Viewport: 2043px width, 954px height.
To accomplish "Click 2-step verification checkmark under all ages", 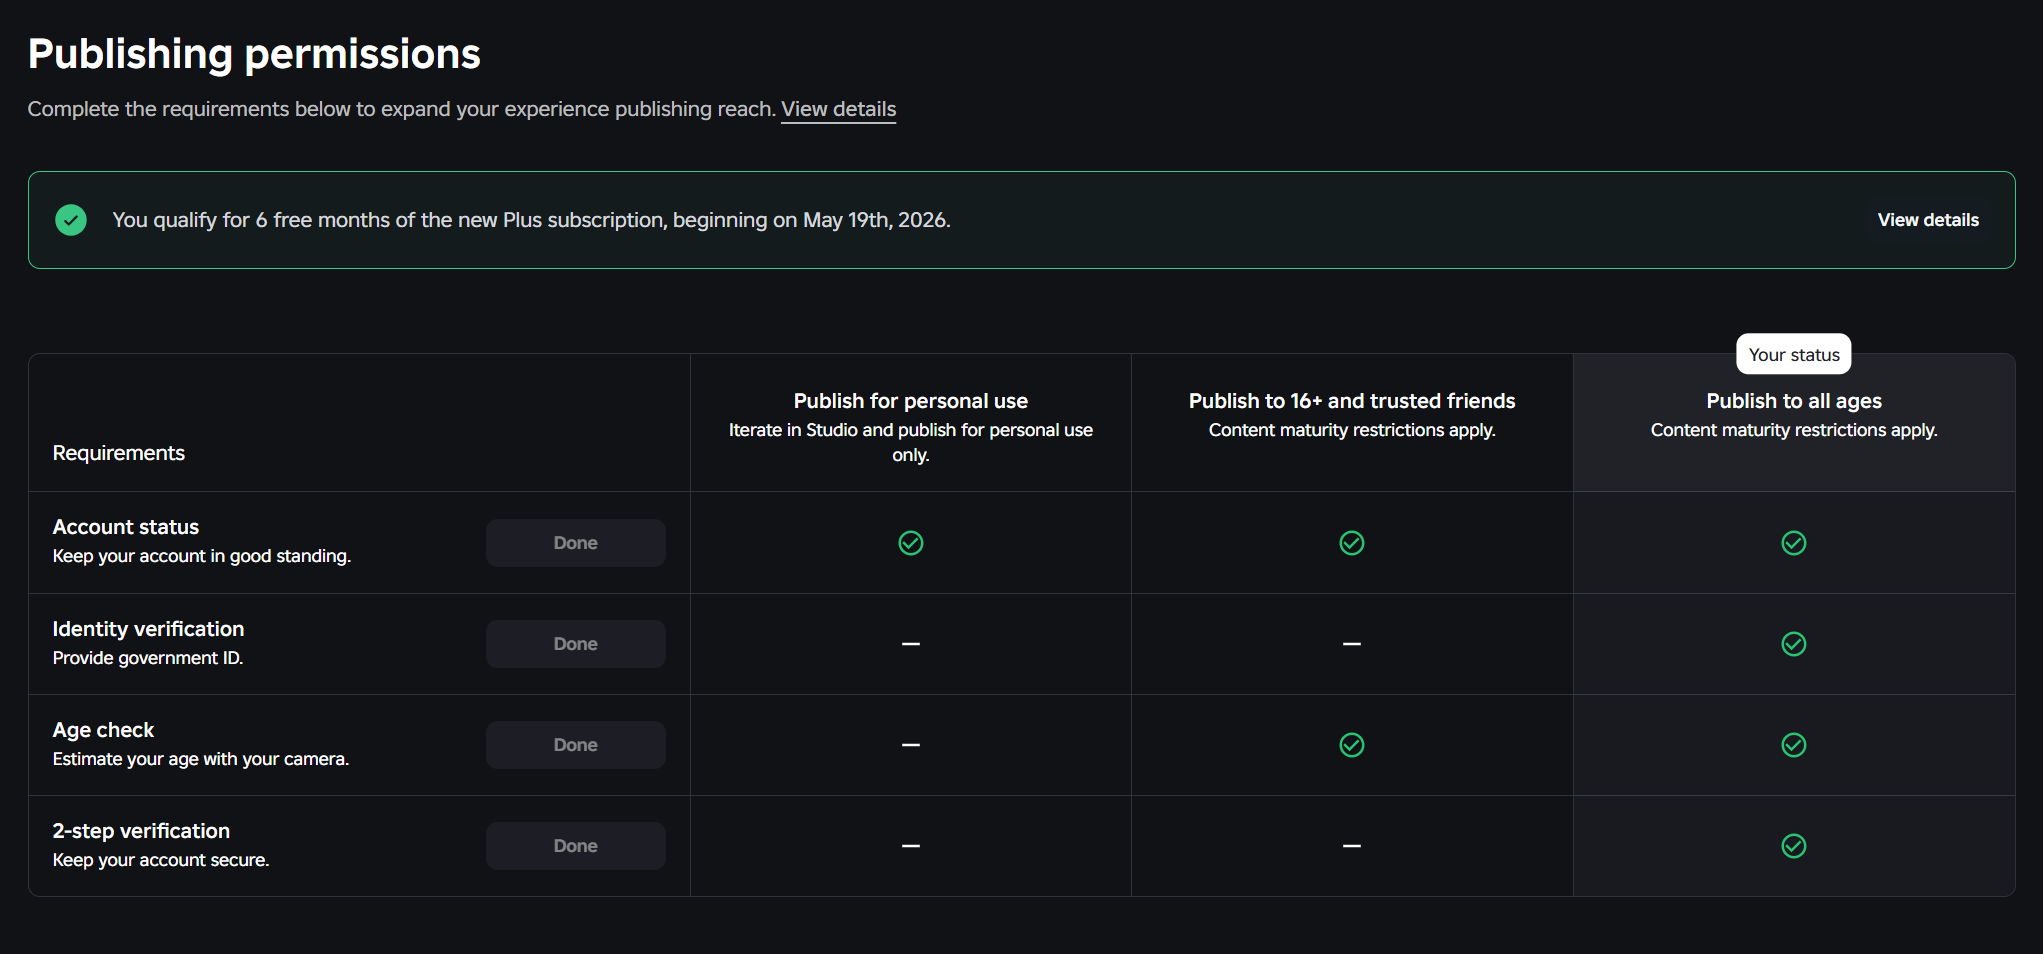I will 1794,846.
